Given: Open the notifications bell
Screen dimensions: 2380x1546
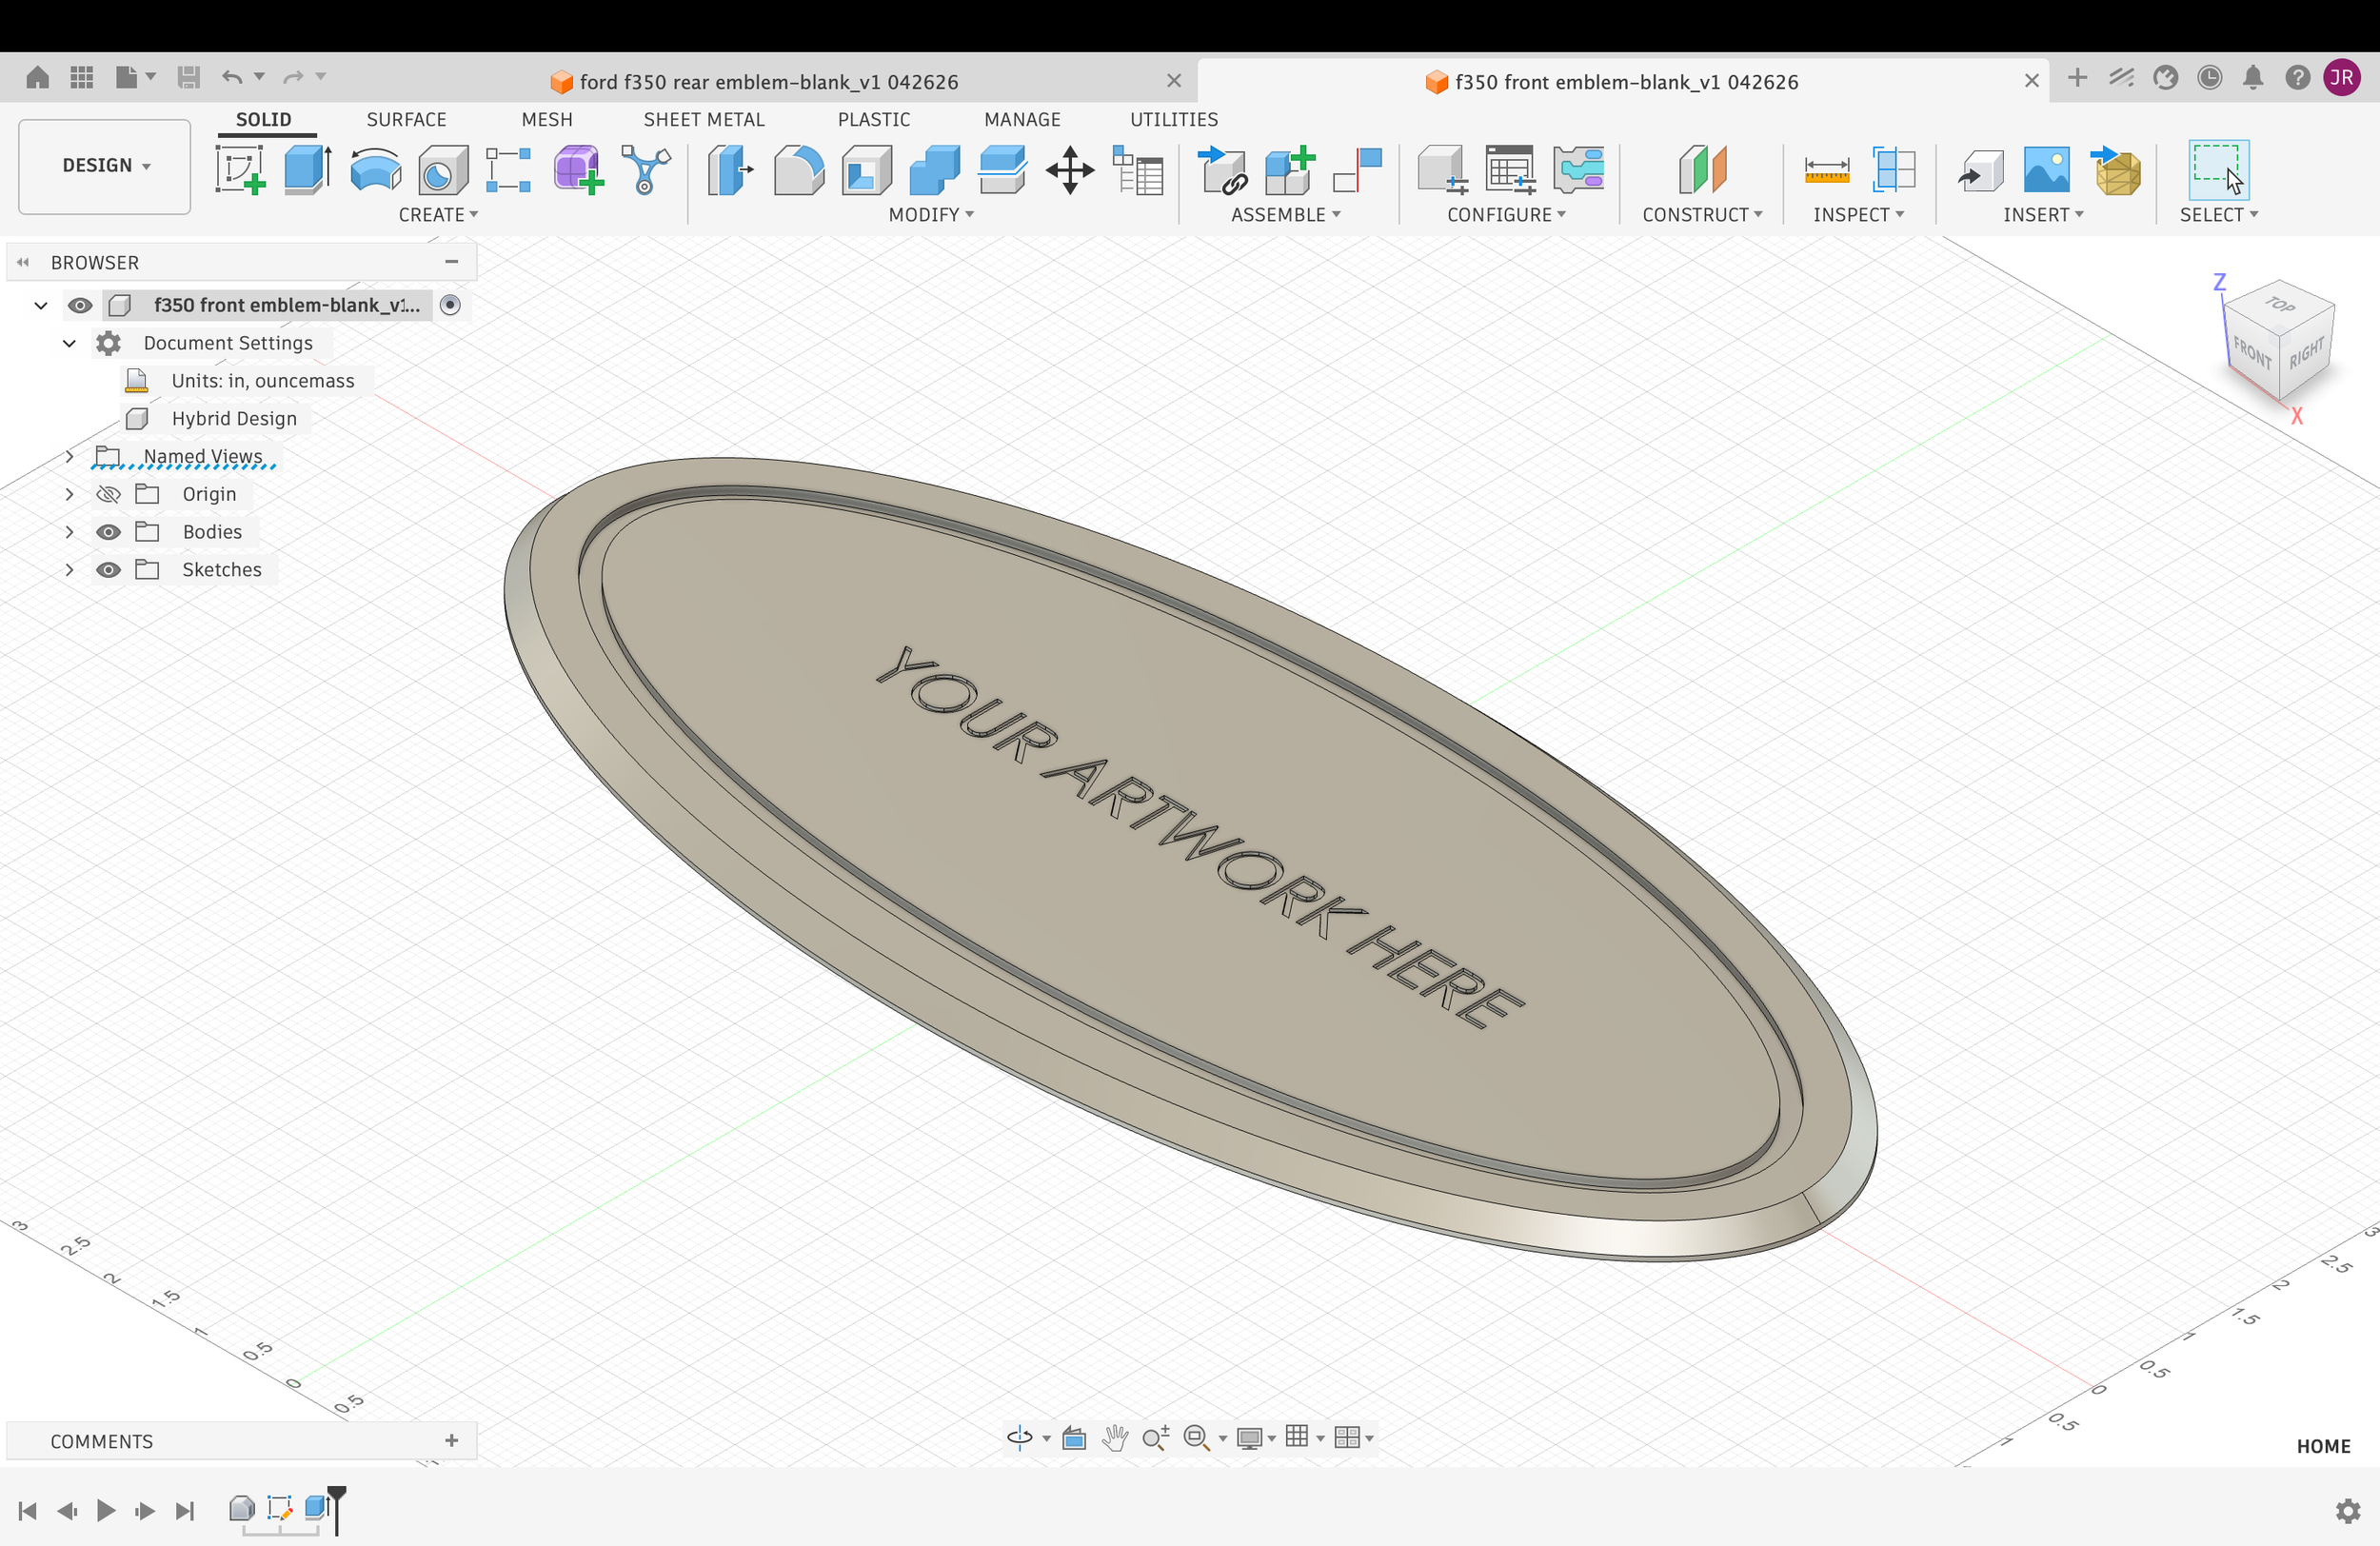Looking at the screenshot, I should [2253, 78].
